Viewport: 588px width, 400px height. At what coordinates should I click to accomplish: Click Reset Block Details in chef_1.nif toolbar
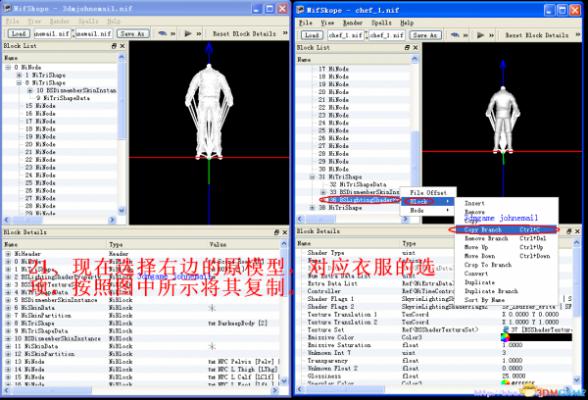coord(537,35)
